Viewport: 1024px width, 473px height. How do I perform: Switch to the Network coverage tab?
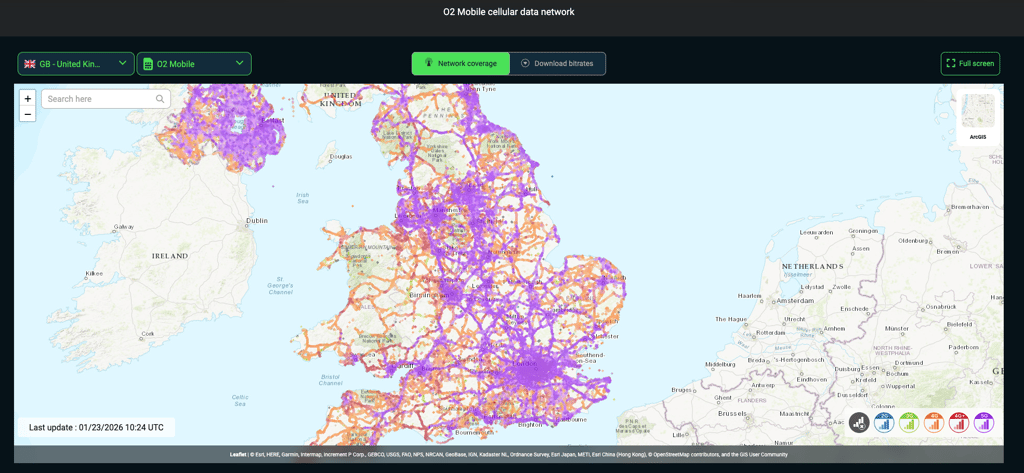click(460, 64)
